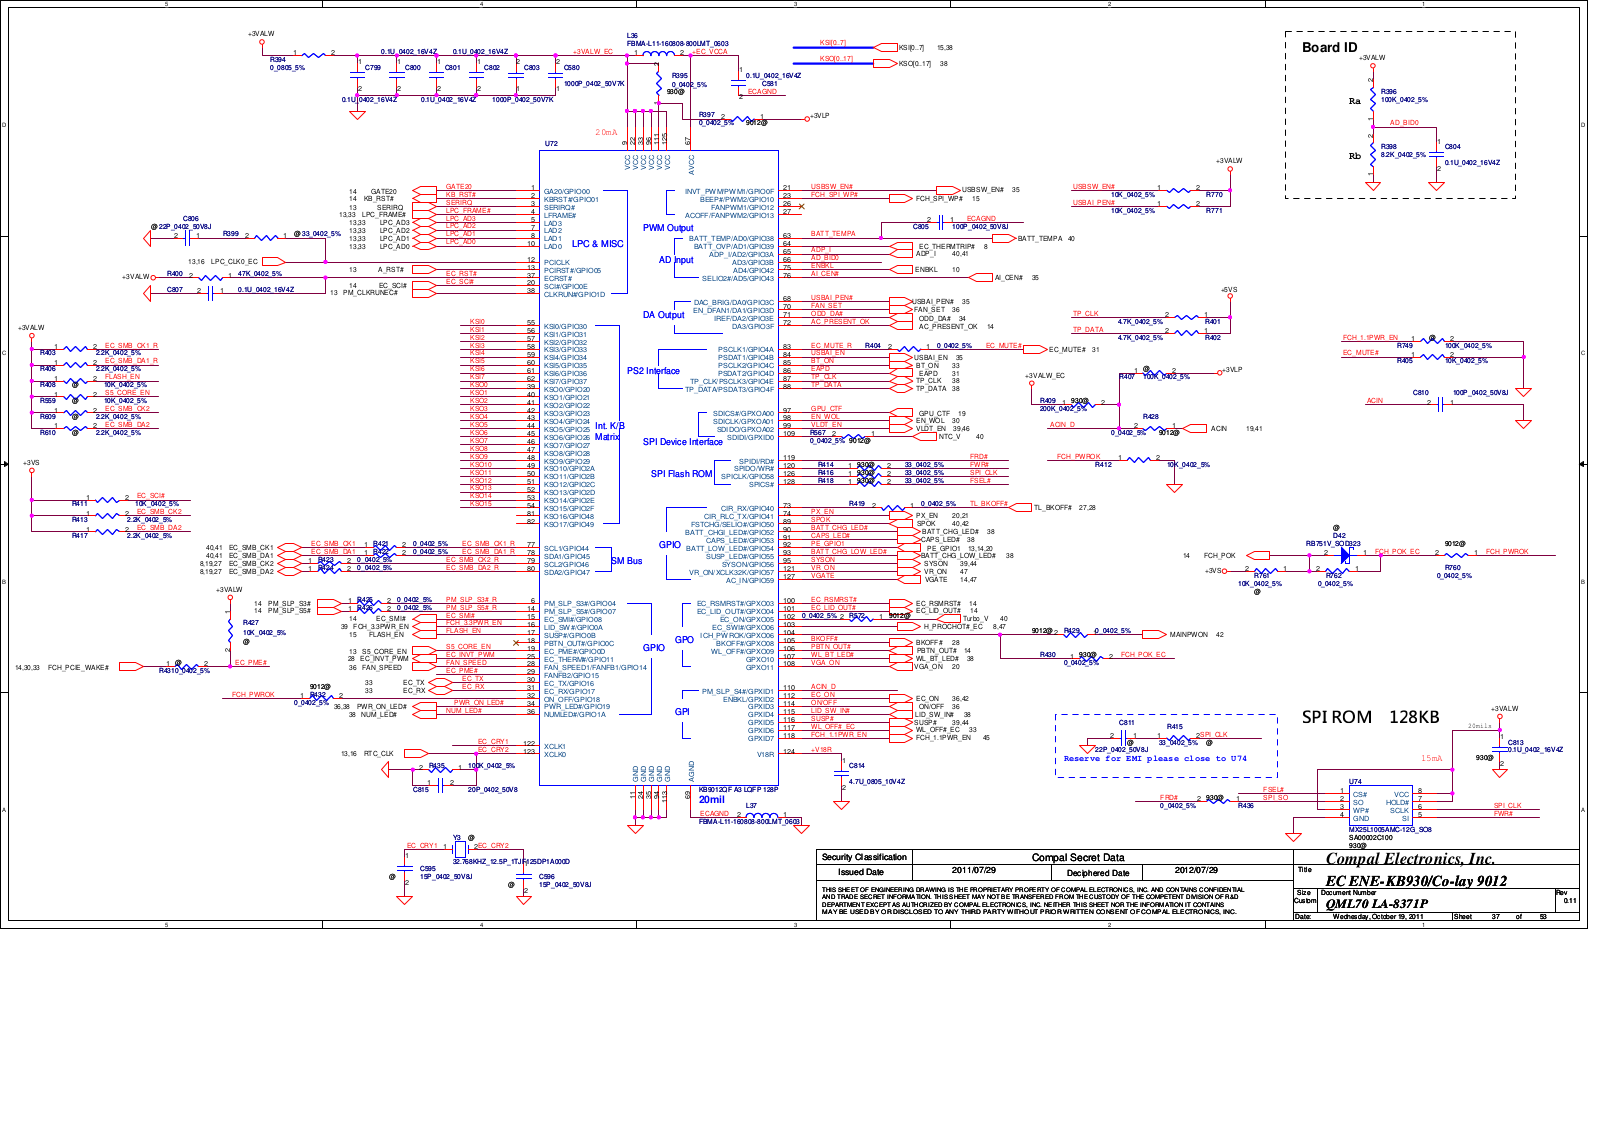Select resistor "R398" in Board ID box
The width and height of the screenshot is (1600, 1131).
[x=1388, y=147]
